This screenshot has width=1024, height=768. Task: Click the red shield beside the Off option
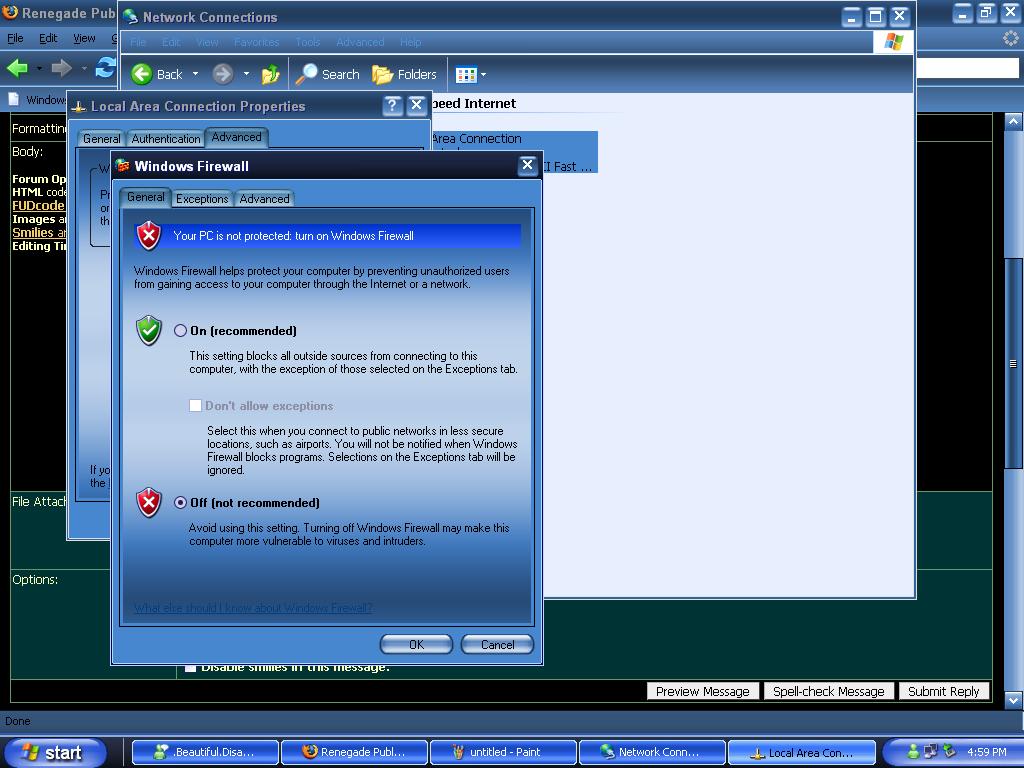coord(149,502)
